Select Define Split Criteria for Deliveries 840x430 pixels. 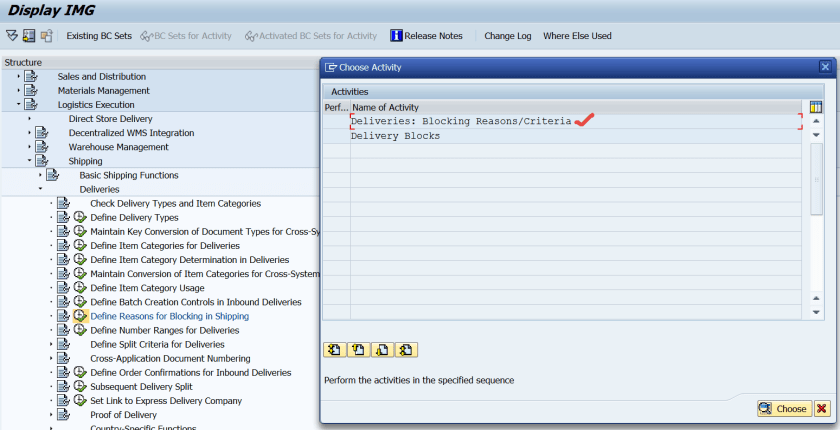[157, 344]
